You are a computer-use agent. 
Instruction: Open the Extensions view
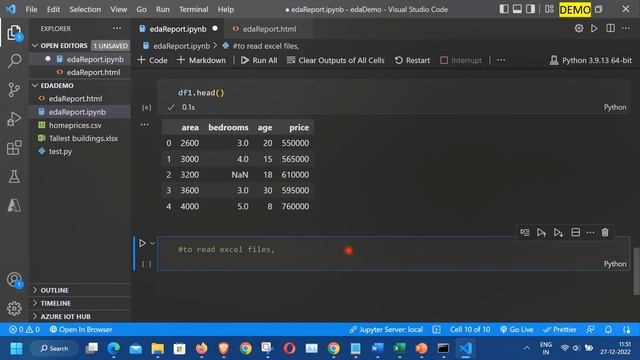14,147
